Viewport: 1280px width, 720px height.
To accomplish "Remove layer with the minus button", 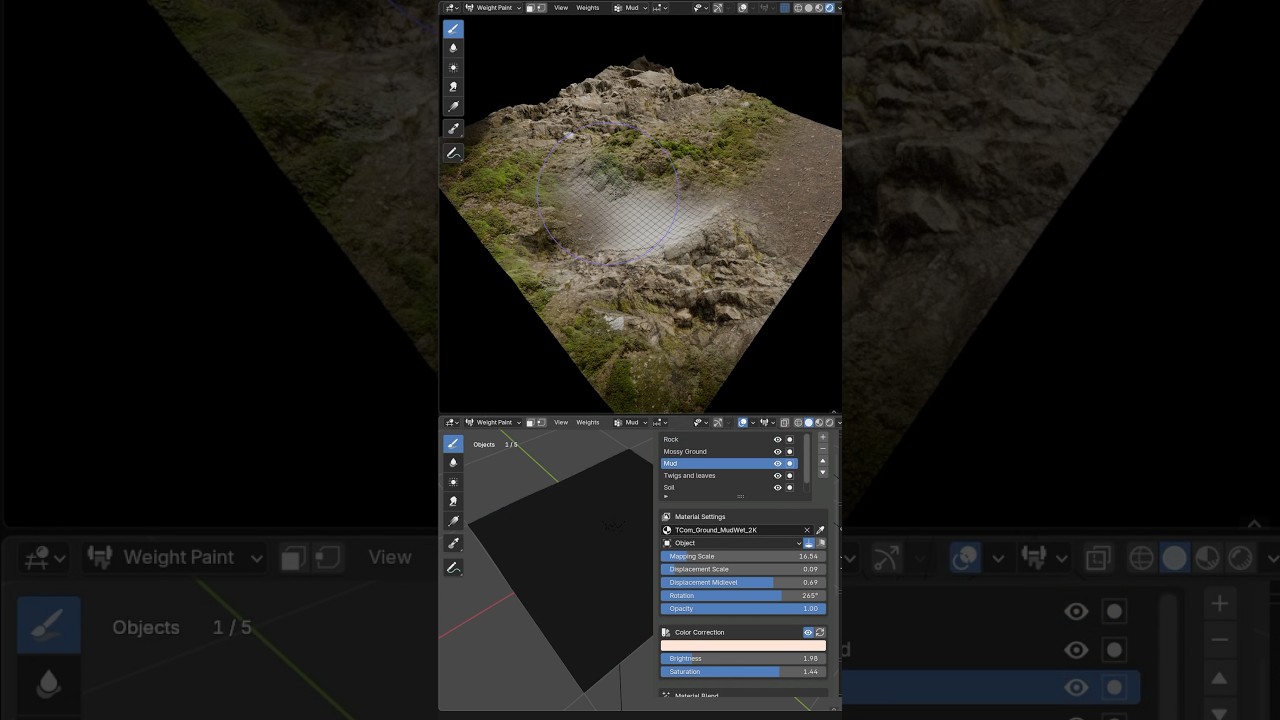I will pos(823,448).
